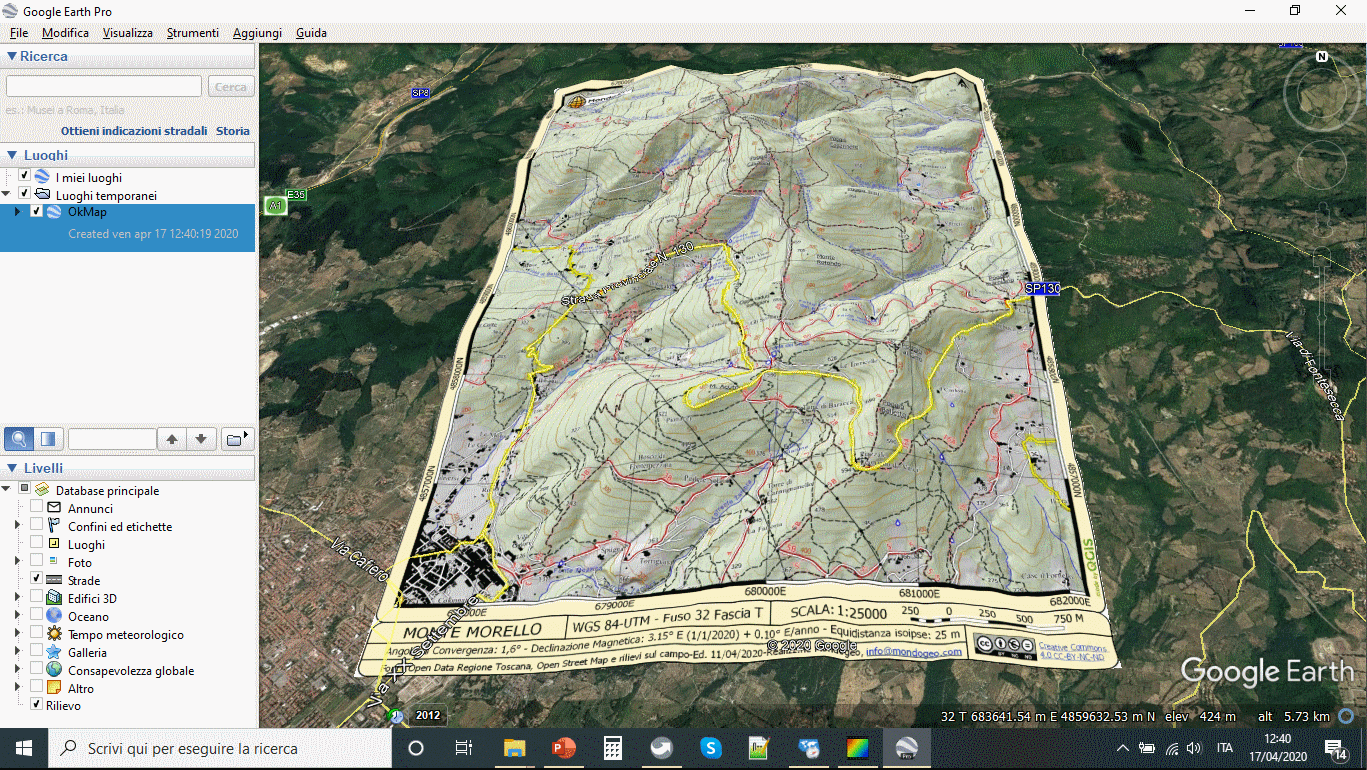The width and height of the screenshot is (1367, 770).
Task: Expand the Confini ed etichette layer
Action: 17,526
